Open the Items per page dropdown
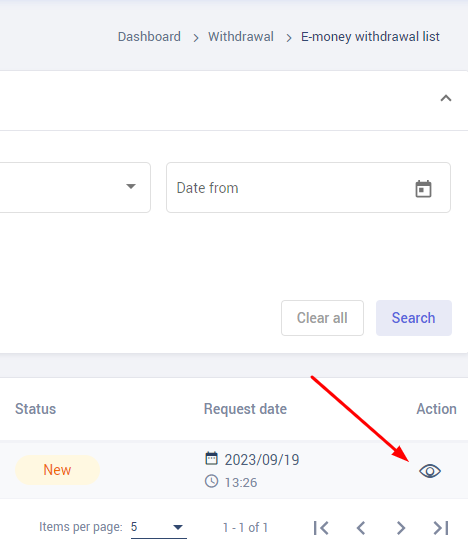 point(159,528)
